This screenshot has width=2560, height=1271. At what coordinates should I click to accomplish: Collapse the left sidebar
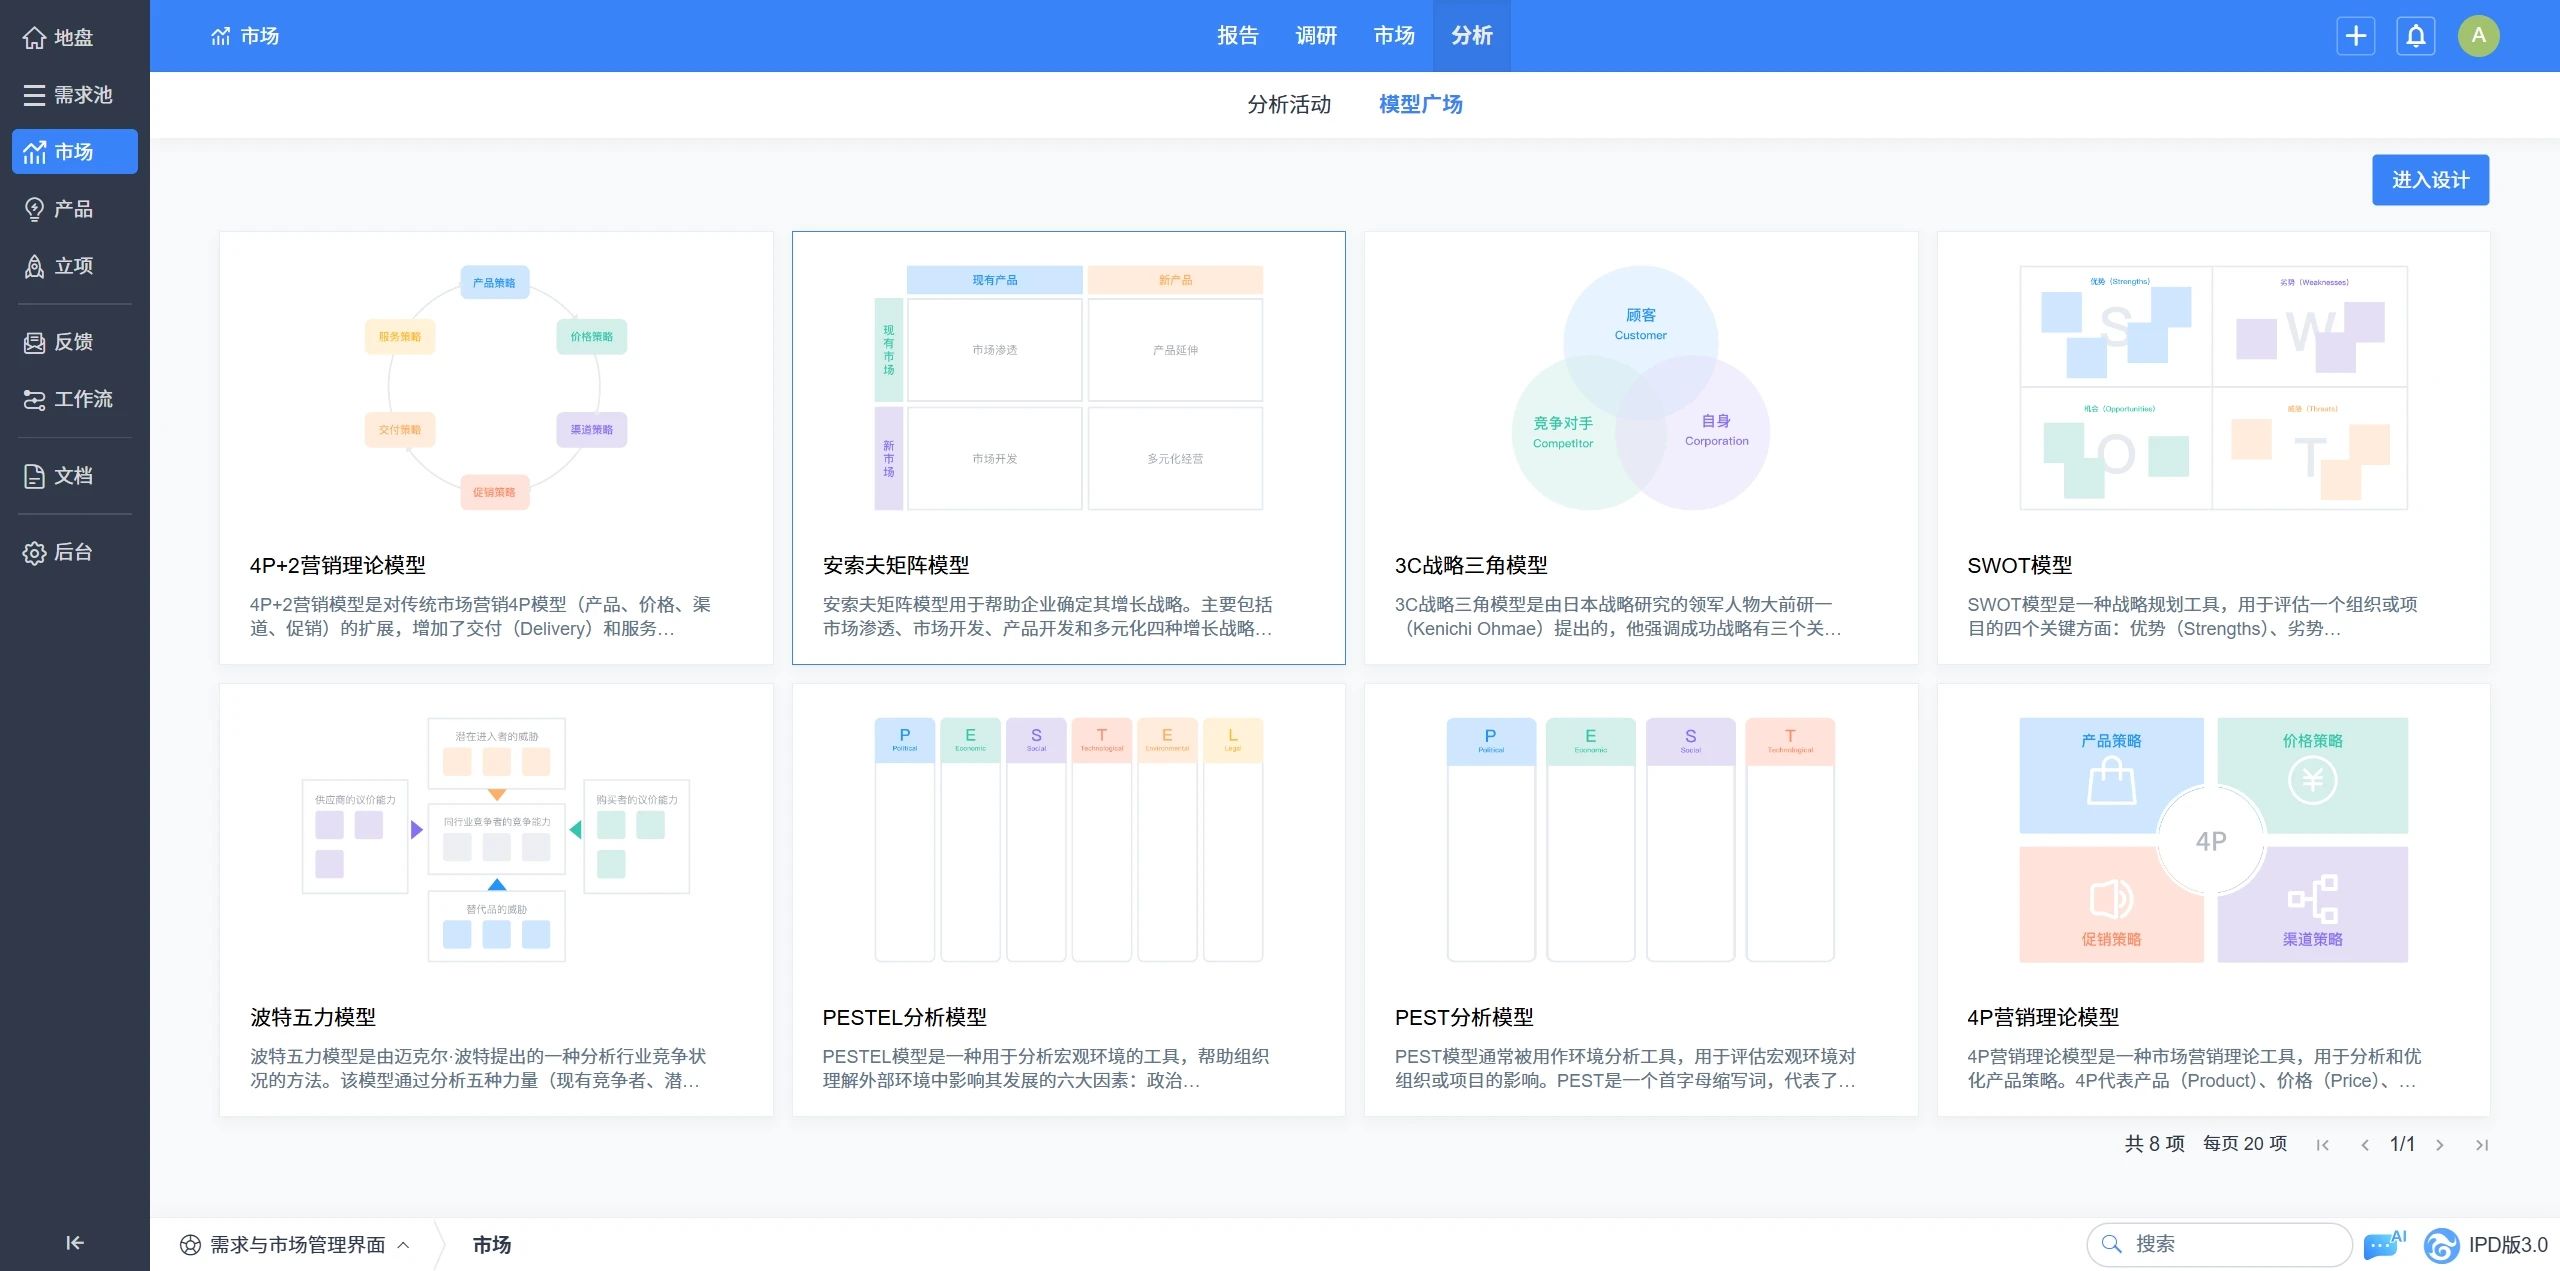tap(75, 1243)
